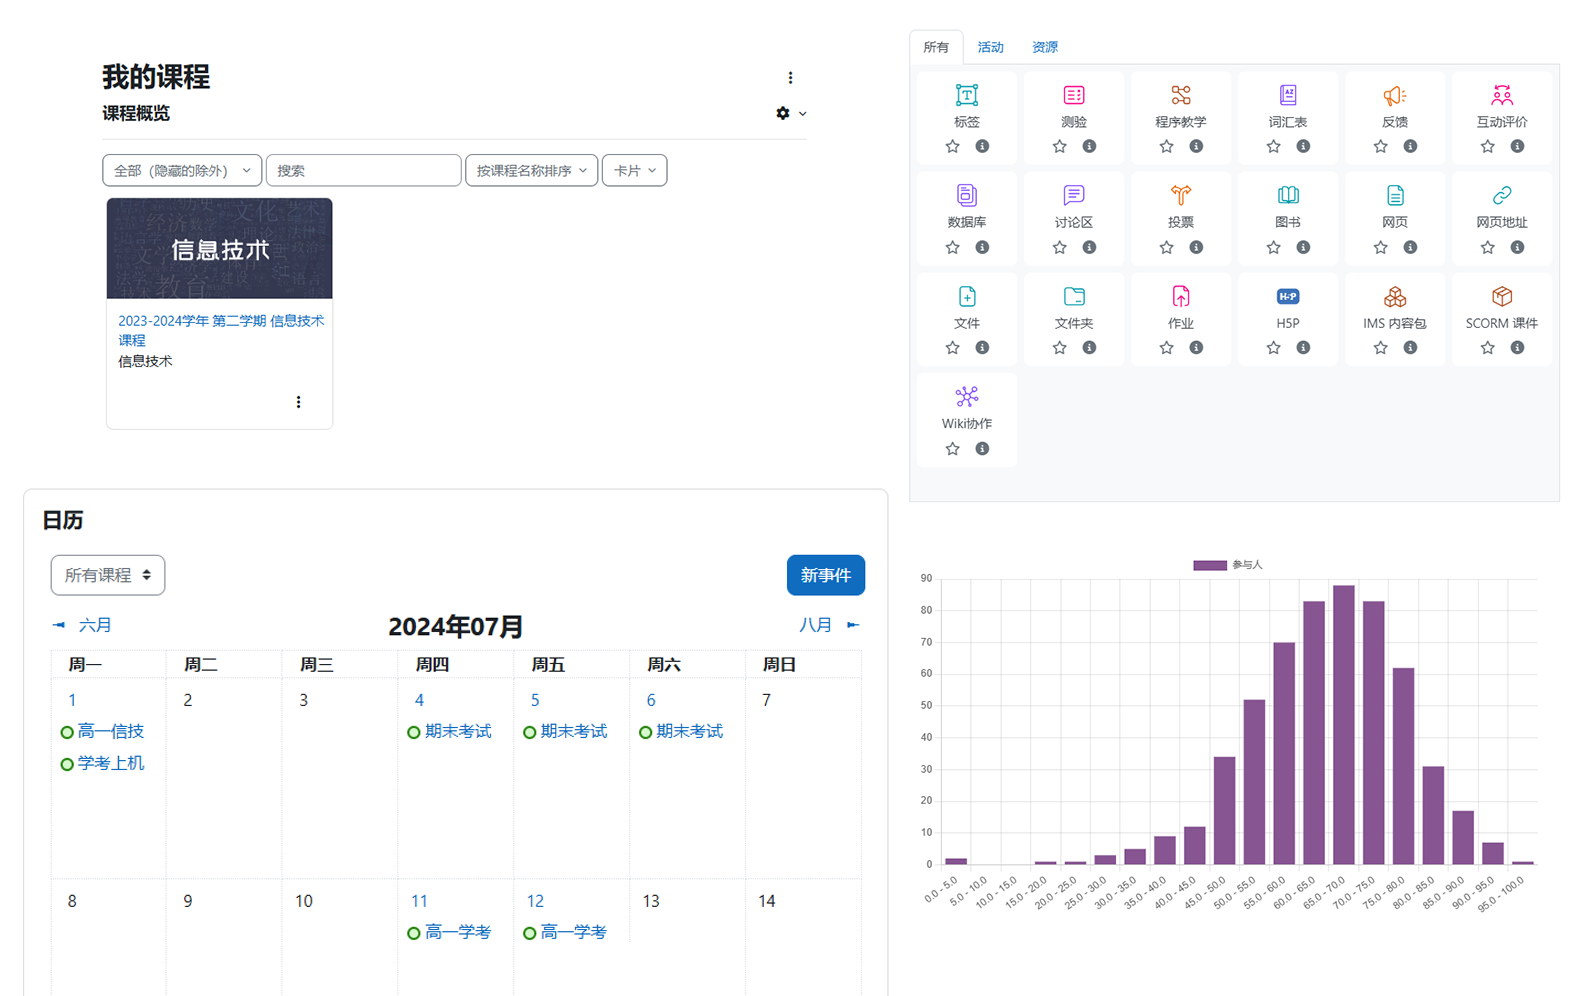Star the 标签 activity as favorite
Screen dimensions: 1588x996
click(952, 146)
